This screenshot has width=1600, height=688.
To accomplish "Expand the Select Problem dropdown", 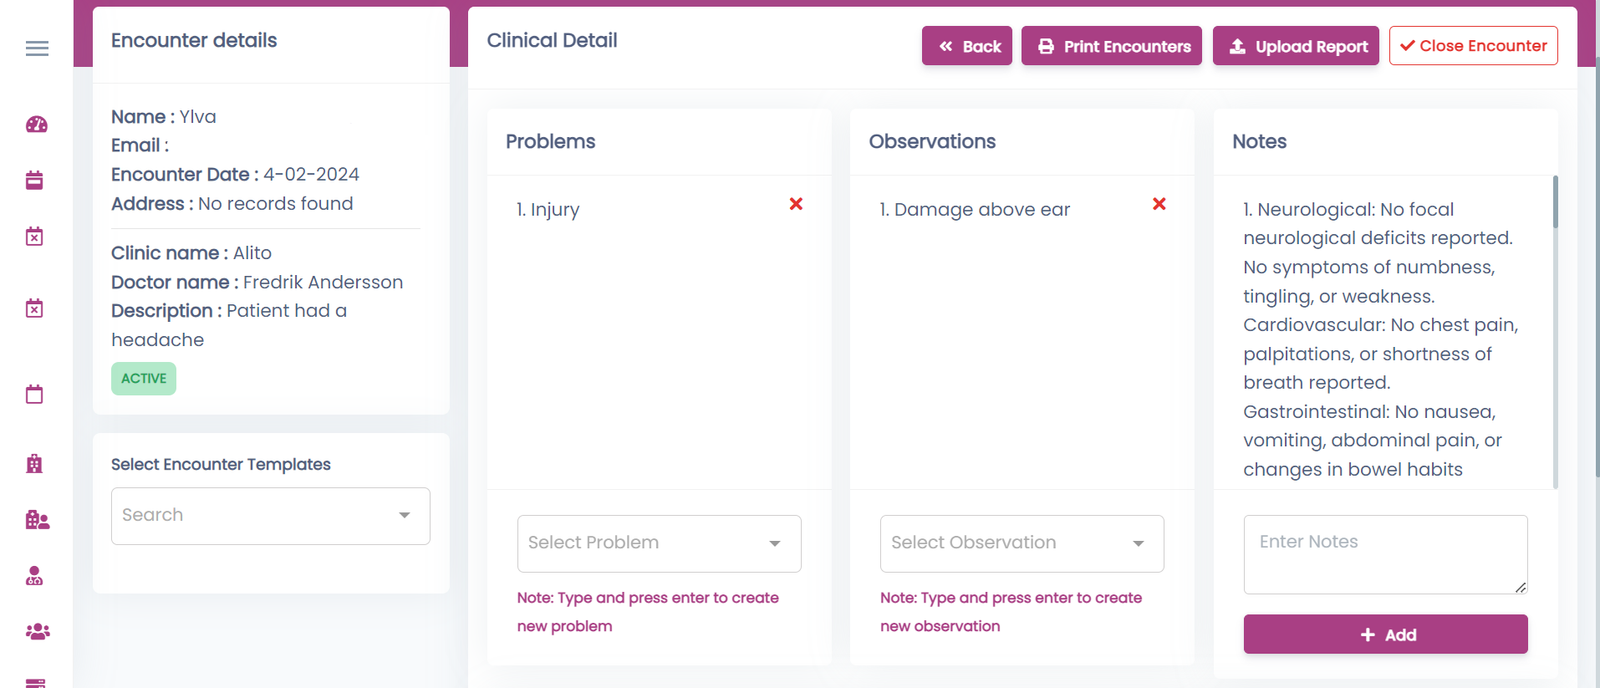I will (x=659, y=543).
